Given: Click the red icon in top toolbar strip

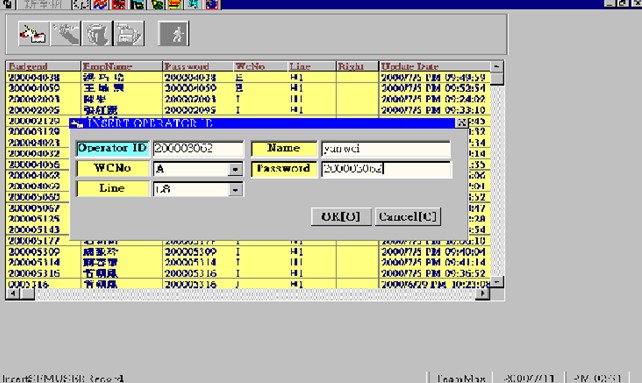Looking at the screenshot, I should pos(119,5).
